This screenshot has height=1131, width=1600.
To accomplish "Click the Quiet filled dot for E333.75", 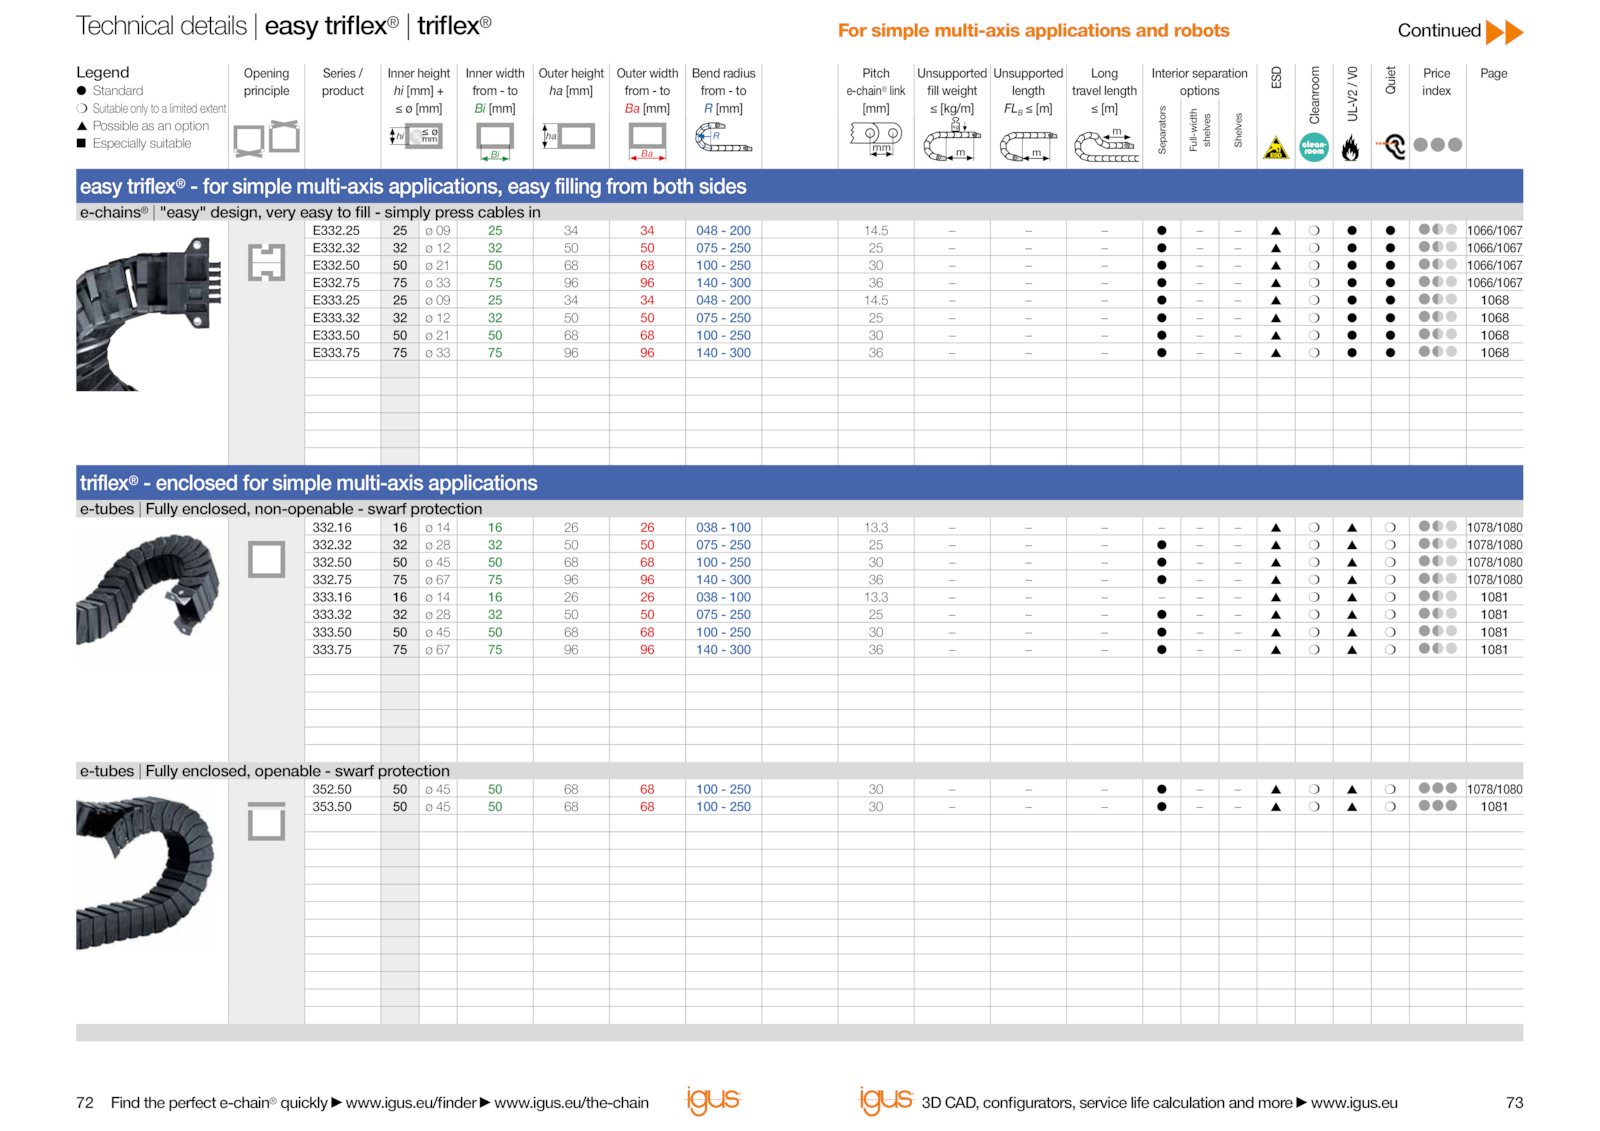I will pos(1390,353).
